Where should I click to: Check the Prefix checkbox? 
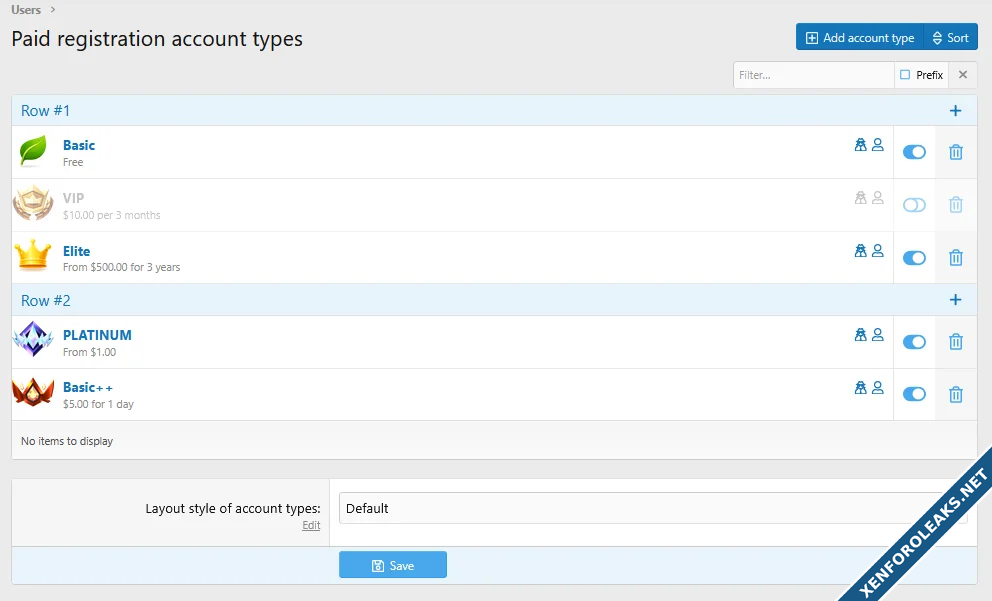coord(905,75)
